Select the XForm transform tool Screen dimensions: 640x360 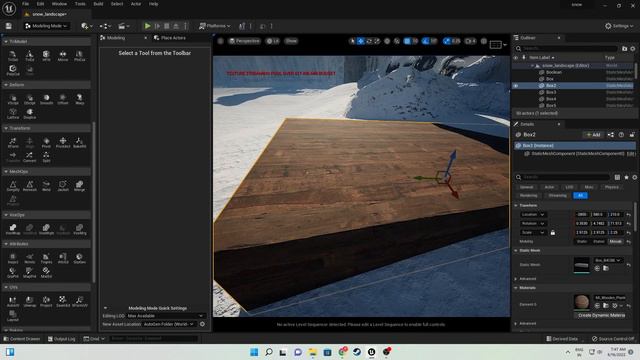click(x=13, y=143)
